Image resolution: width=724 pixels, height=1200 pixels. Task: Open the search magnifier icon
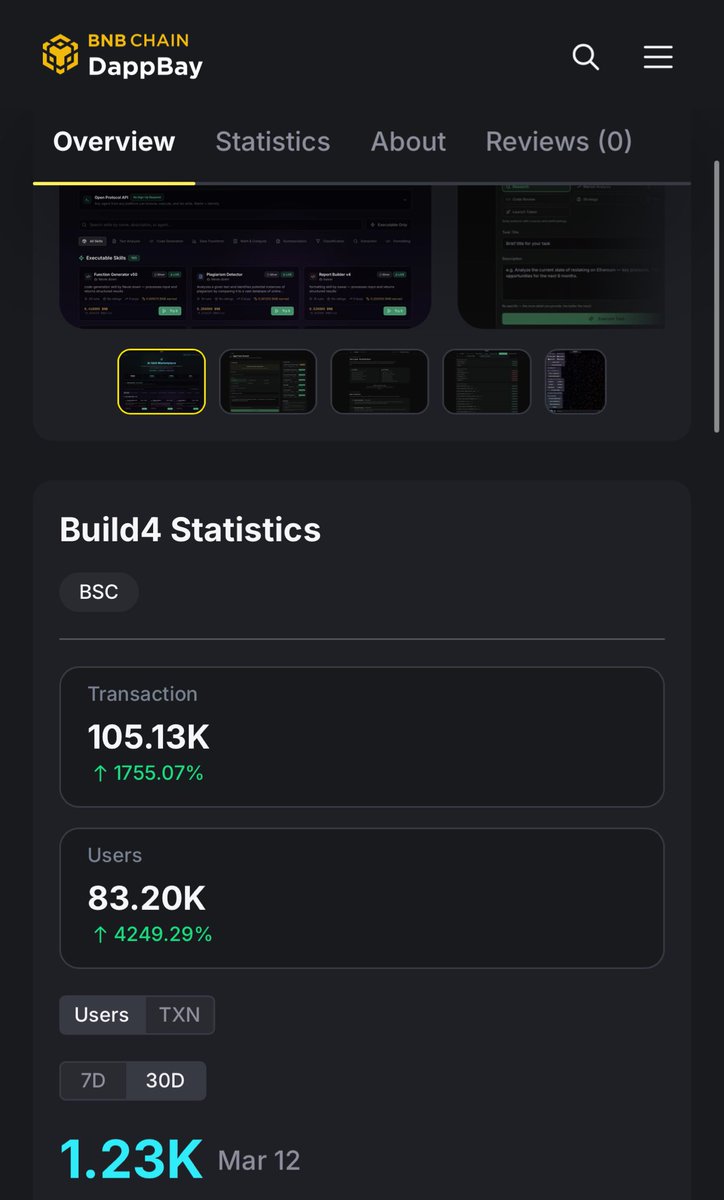click(x=585, y=57)
